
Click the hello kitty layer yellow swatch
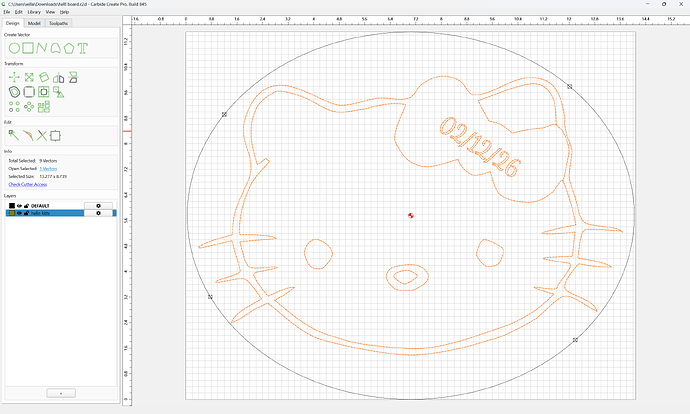12,213
